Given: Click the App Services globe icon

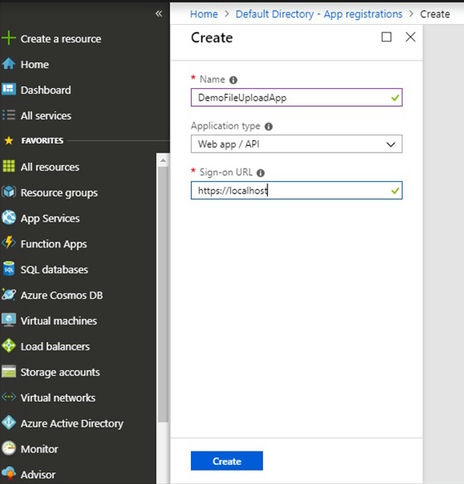Looking at the screenshot, I should pyautogui.click(x=9, y=218).
